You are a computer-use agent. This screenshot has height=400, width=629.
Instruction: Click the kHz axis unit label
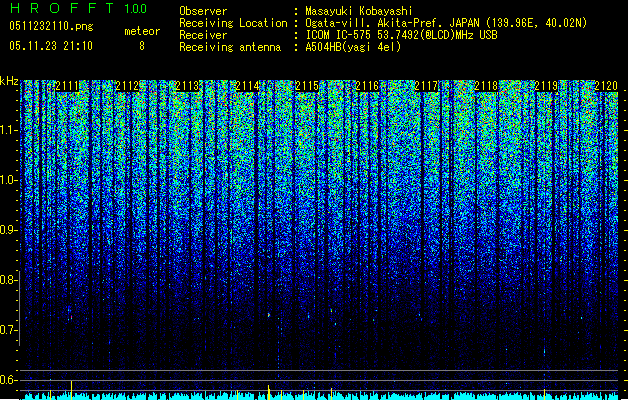[9, 81]
